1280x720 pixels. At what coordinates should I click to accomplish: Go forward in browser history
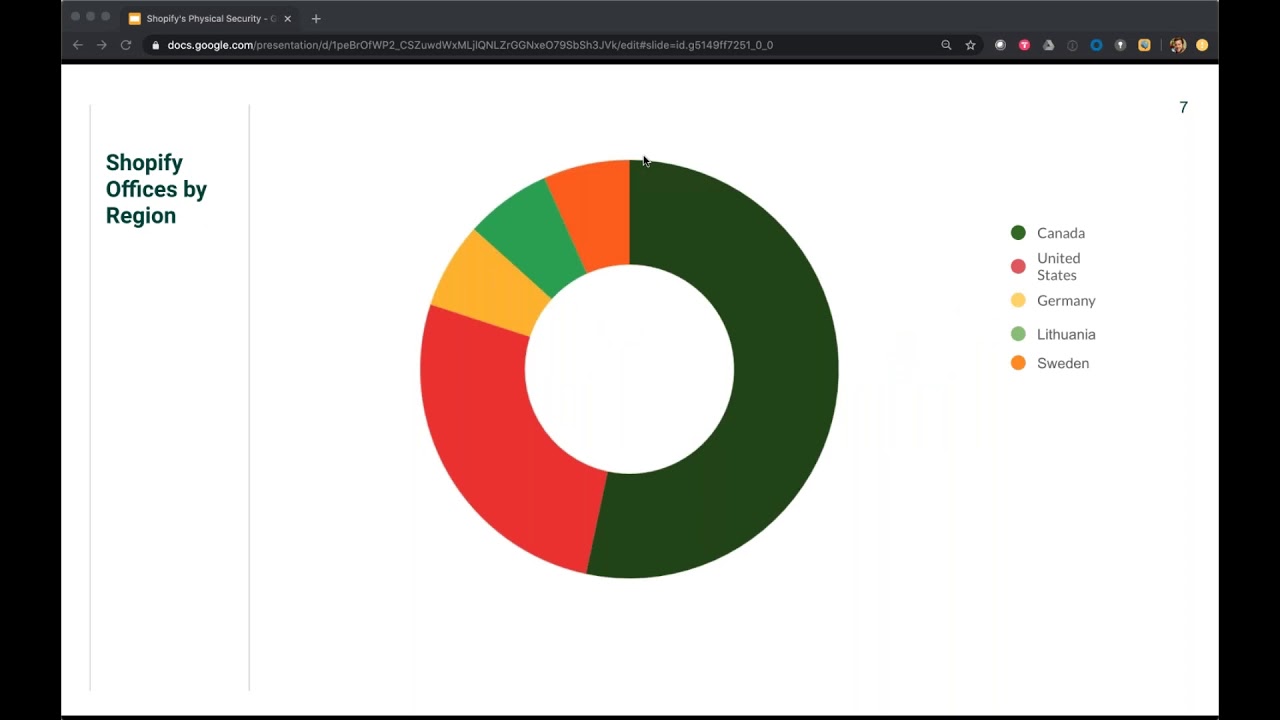(x=102, y=45)
